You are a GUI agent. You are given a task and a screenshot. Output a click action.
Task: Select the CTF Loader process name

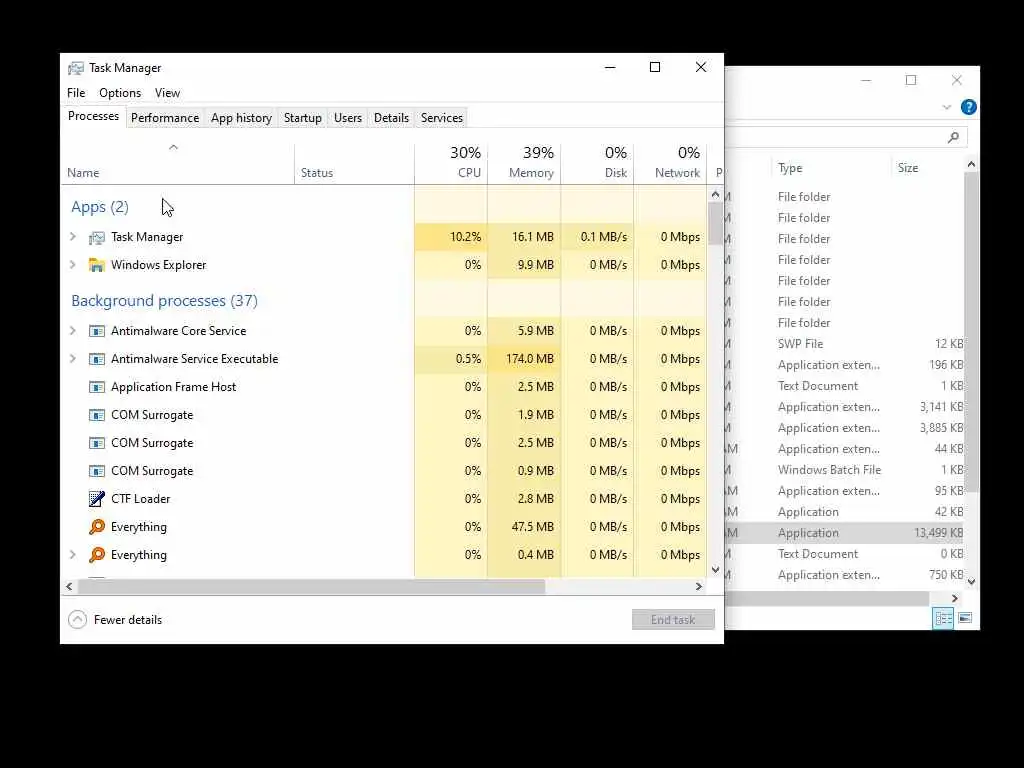[140, 499]
